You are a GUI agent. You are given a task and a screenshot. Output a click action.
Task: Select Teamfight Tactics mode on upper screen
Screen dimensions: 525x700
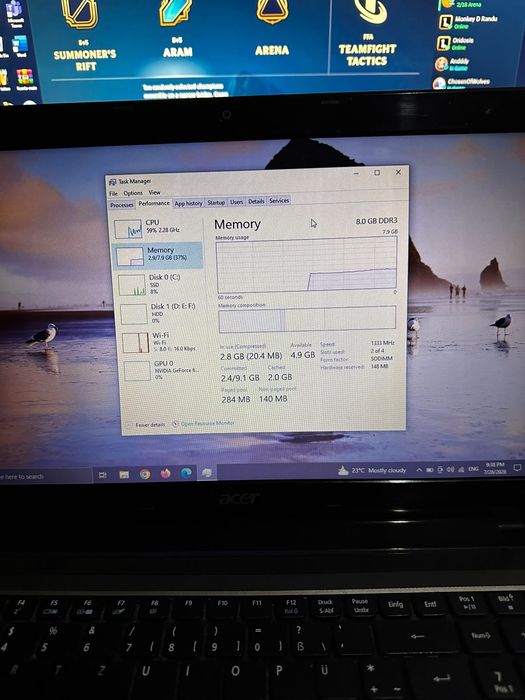click(368, 34)
